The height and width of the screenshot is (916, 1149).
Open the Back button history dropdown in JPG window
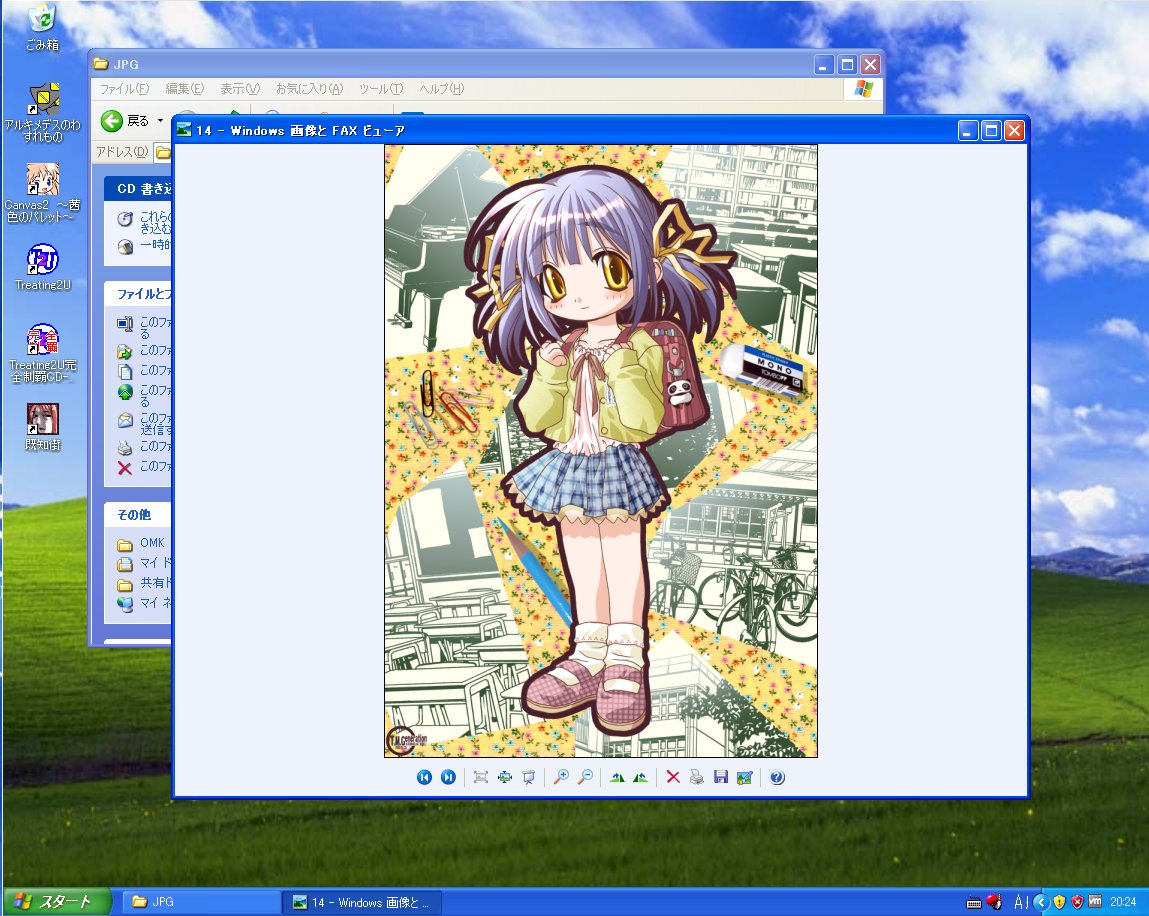coord(160,121)
